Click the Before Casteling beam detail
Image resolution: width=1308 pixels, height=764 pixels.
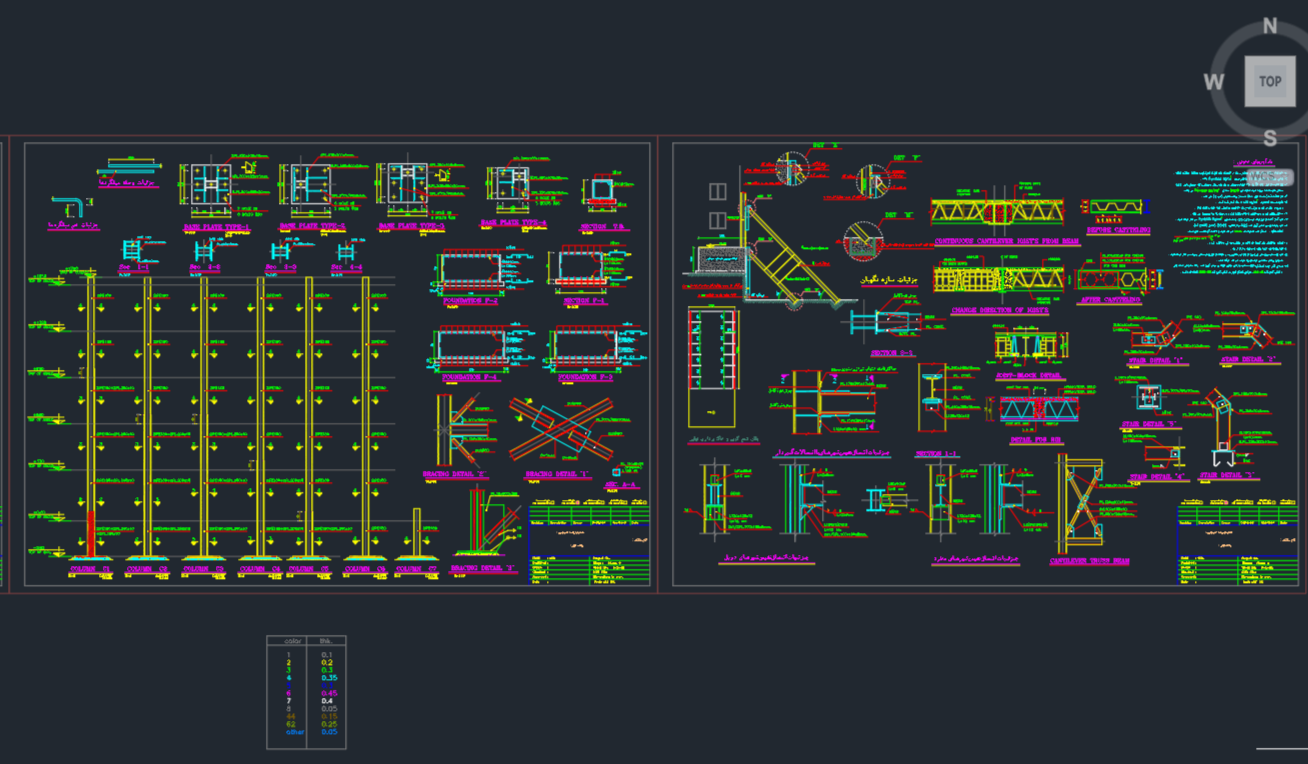1117,209
